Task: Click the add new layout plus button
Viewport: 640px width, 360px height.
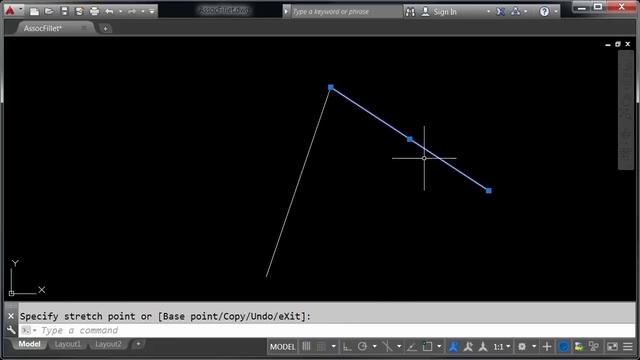Action: click(x=138, y=344)
